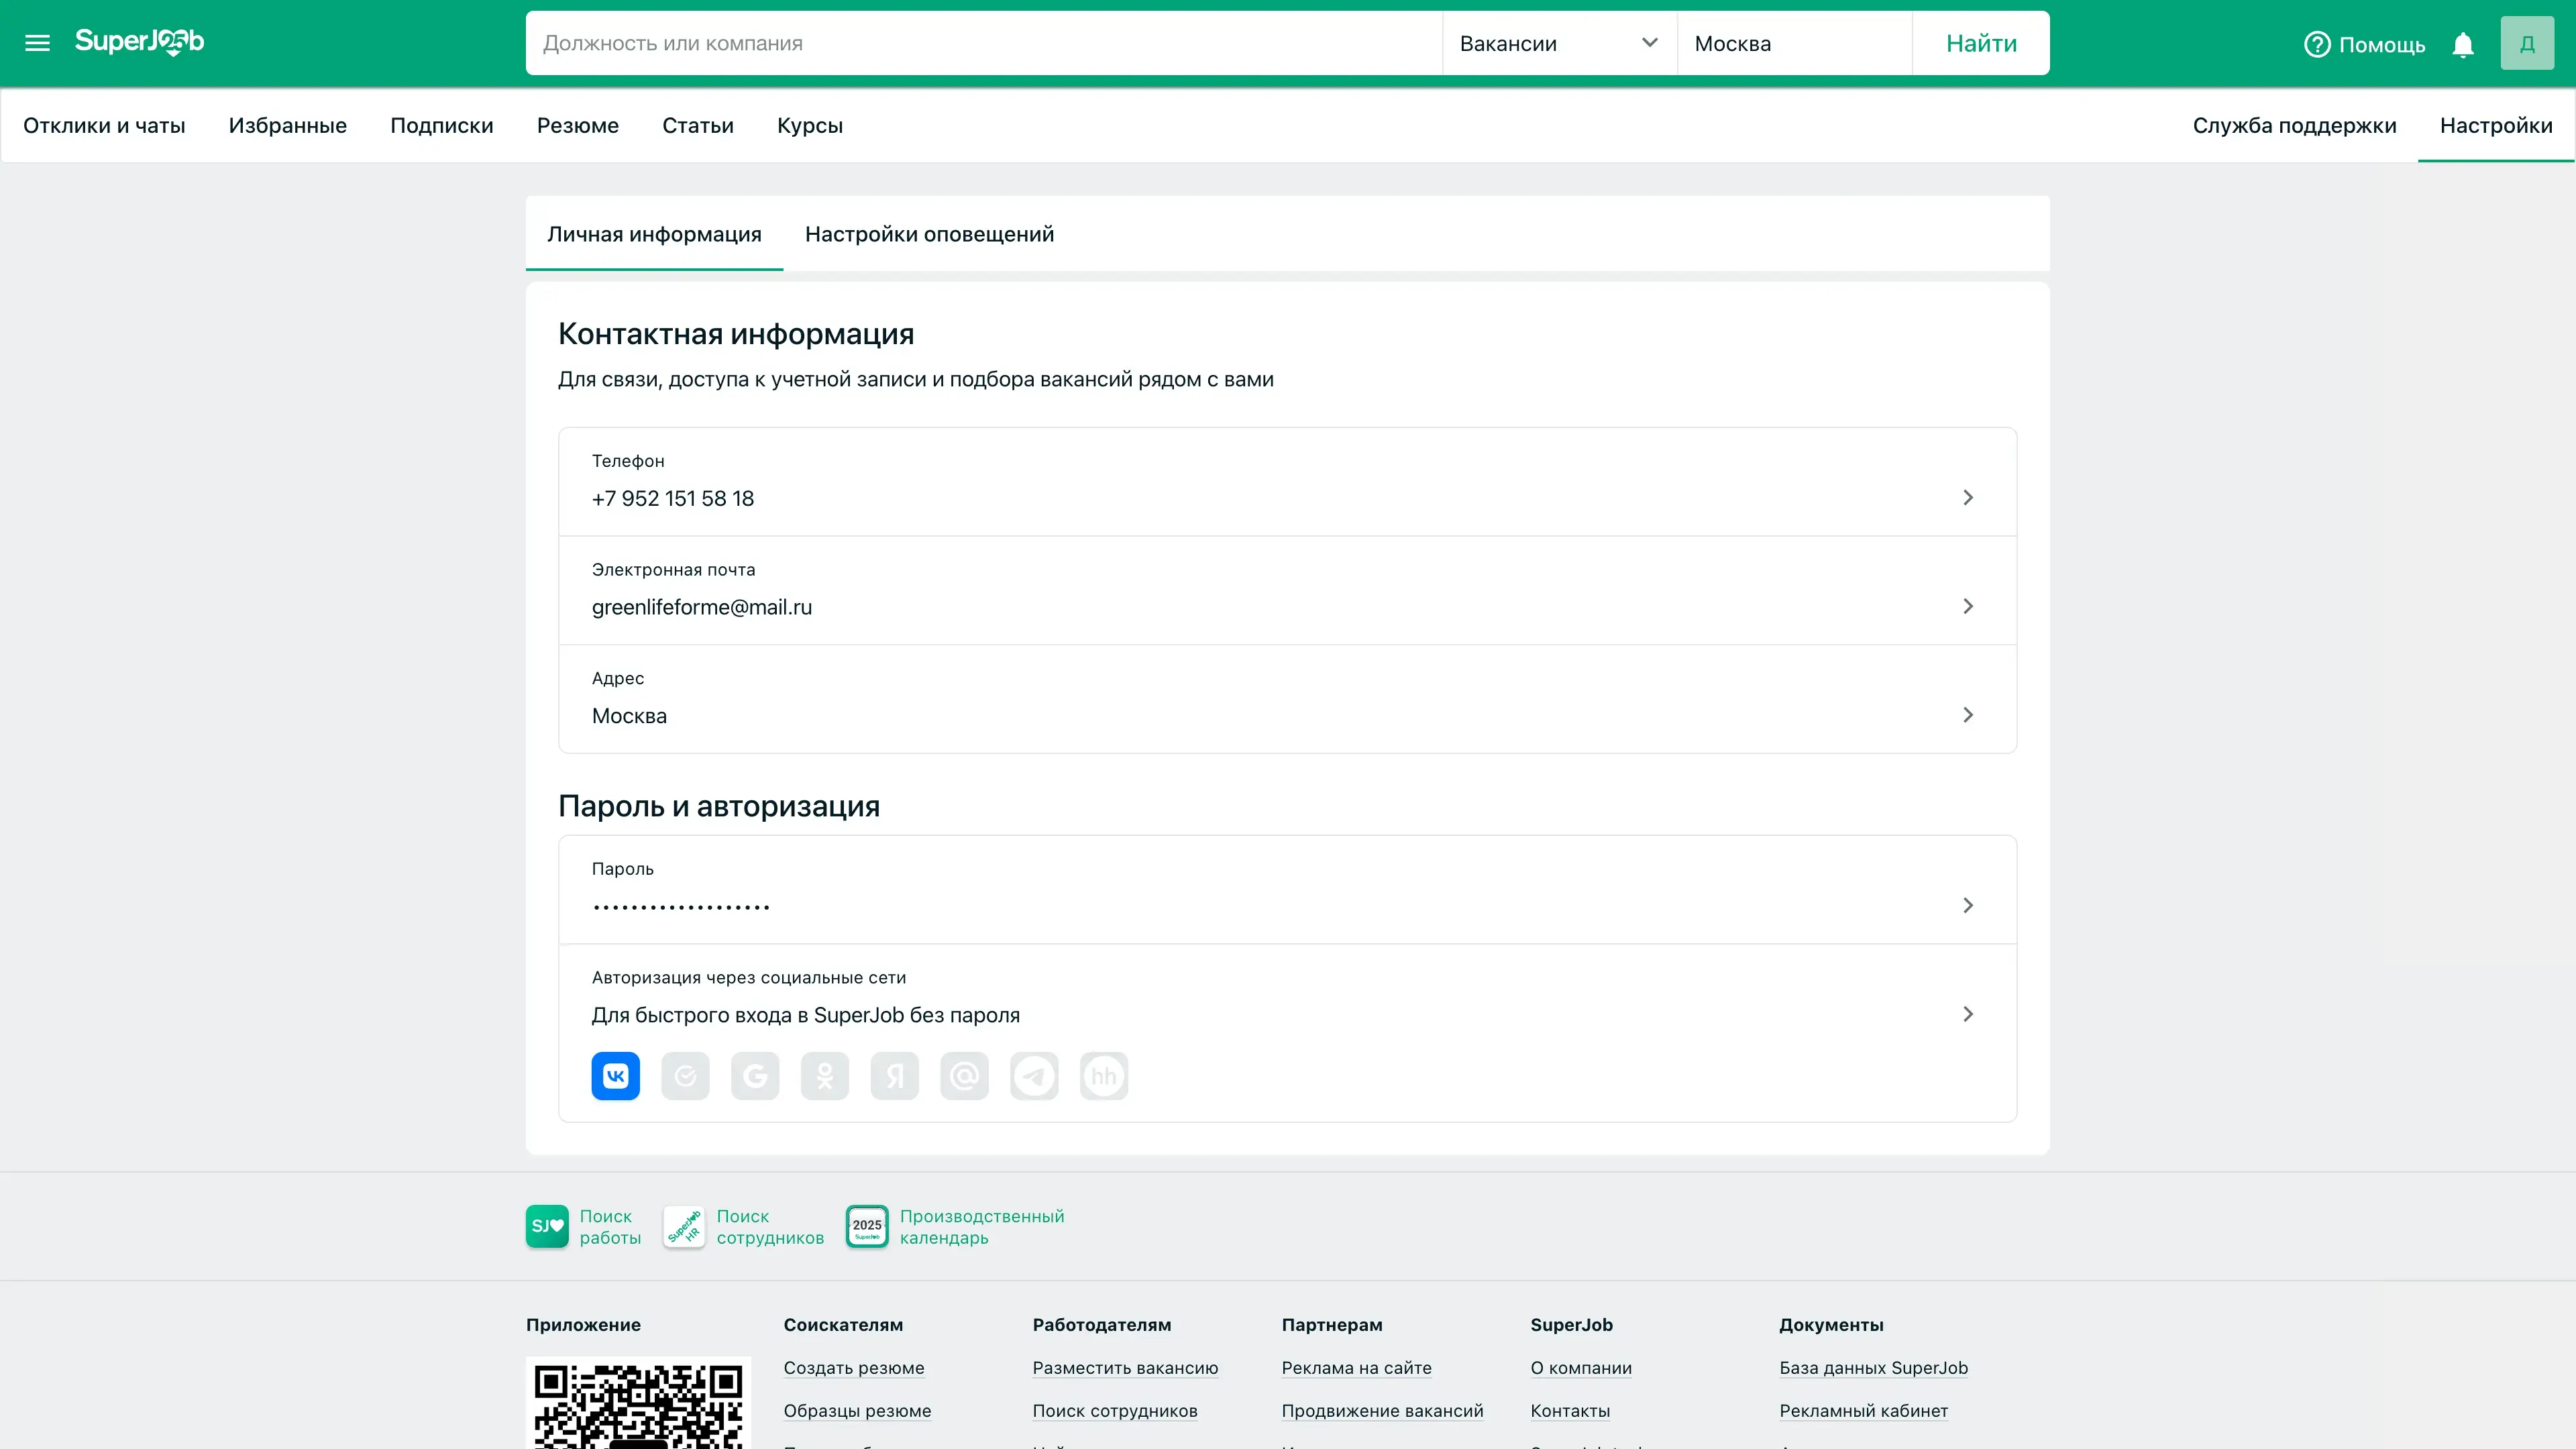The width and height of the screenshot is (2576, 1449).
Task: Expand the Пароль row chevron
Action: click(x=1967, y=905)
